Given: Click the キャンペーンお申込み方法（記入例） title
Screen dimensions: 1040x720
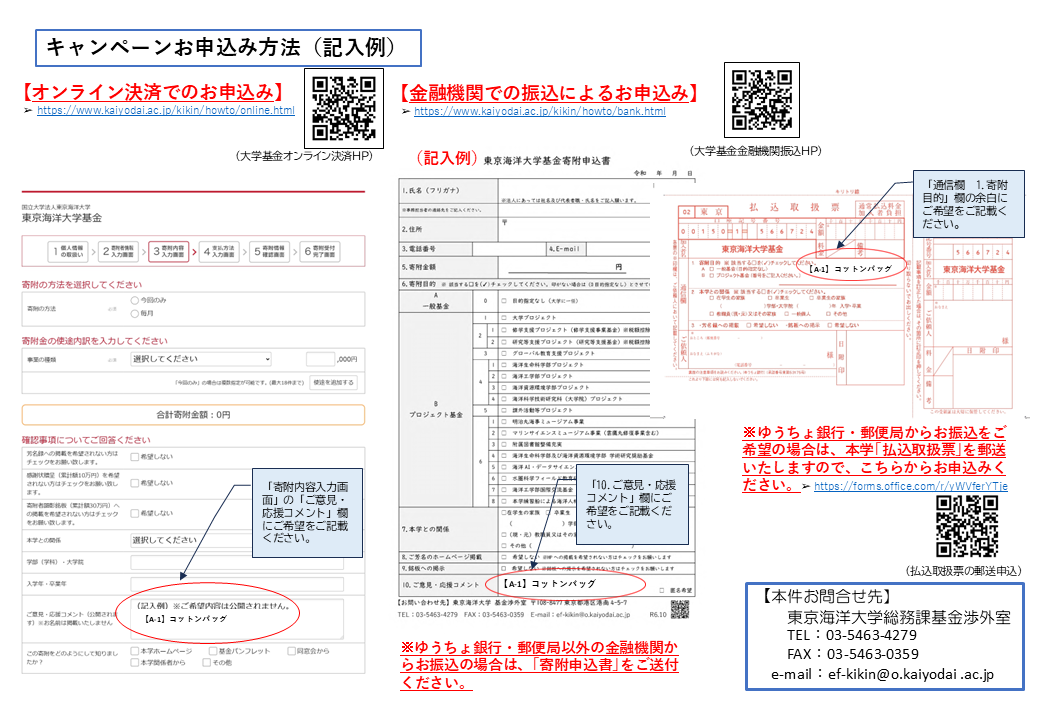Looking at the screenshot, I should 228,48.
